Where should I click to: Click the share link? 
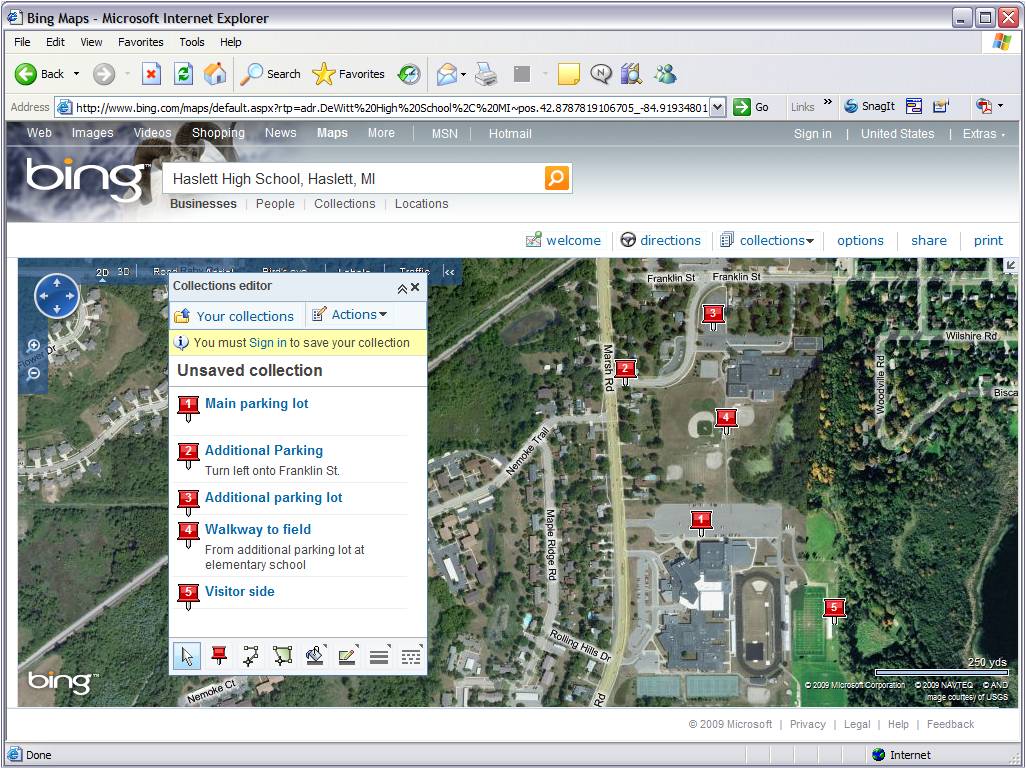coord(929,240)
